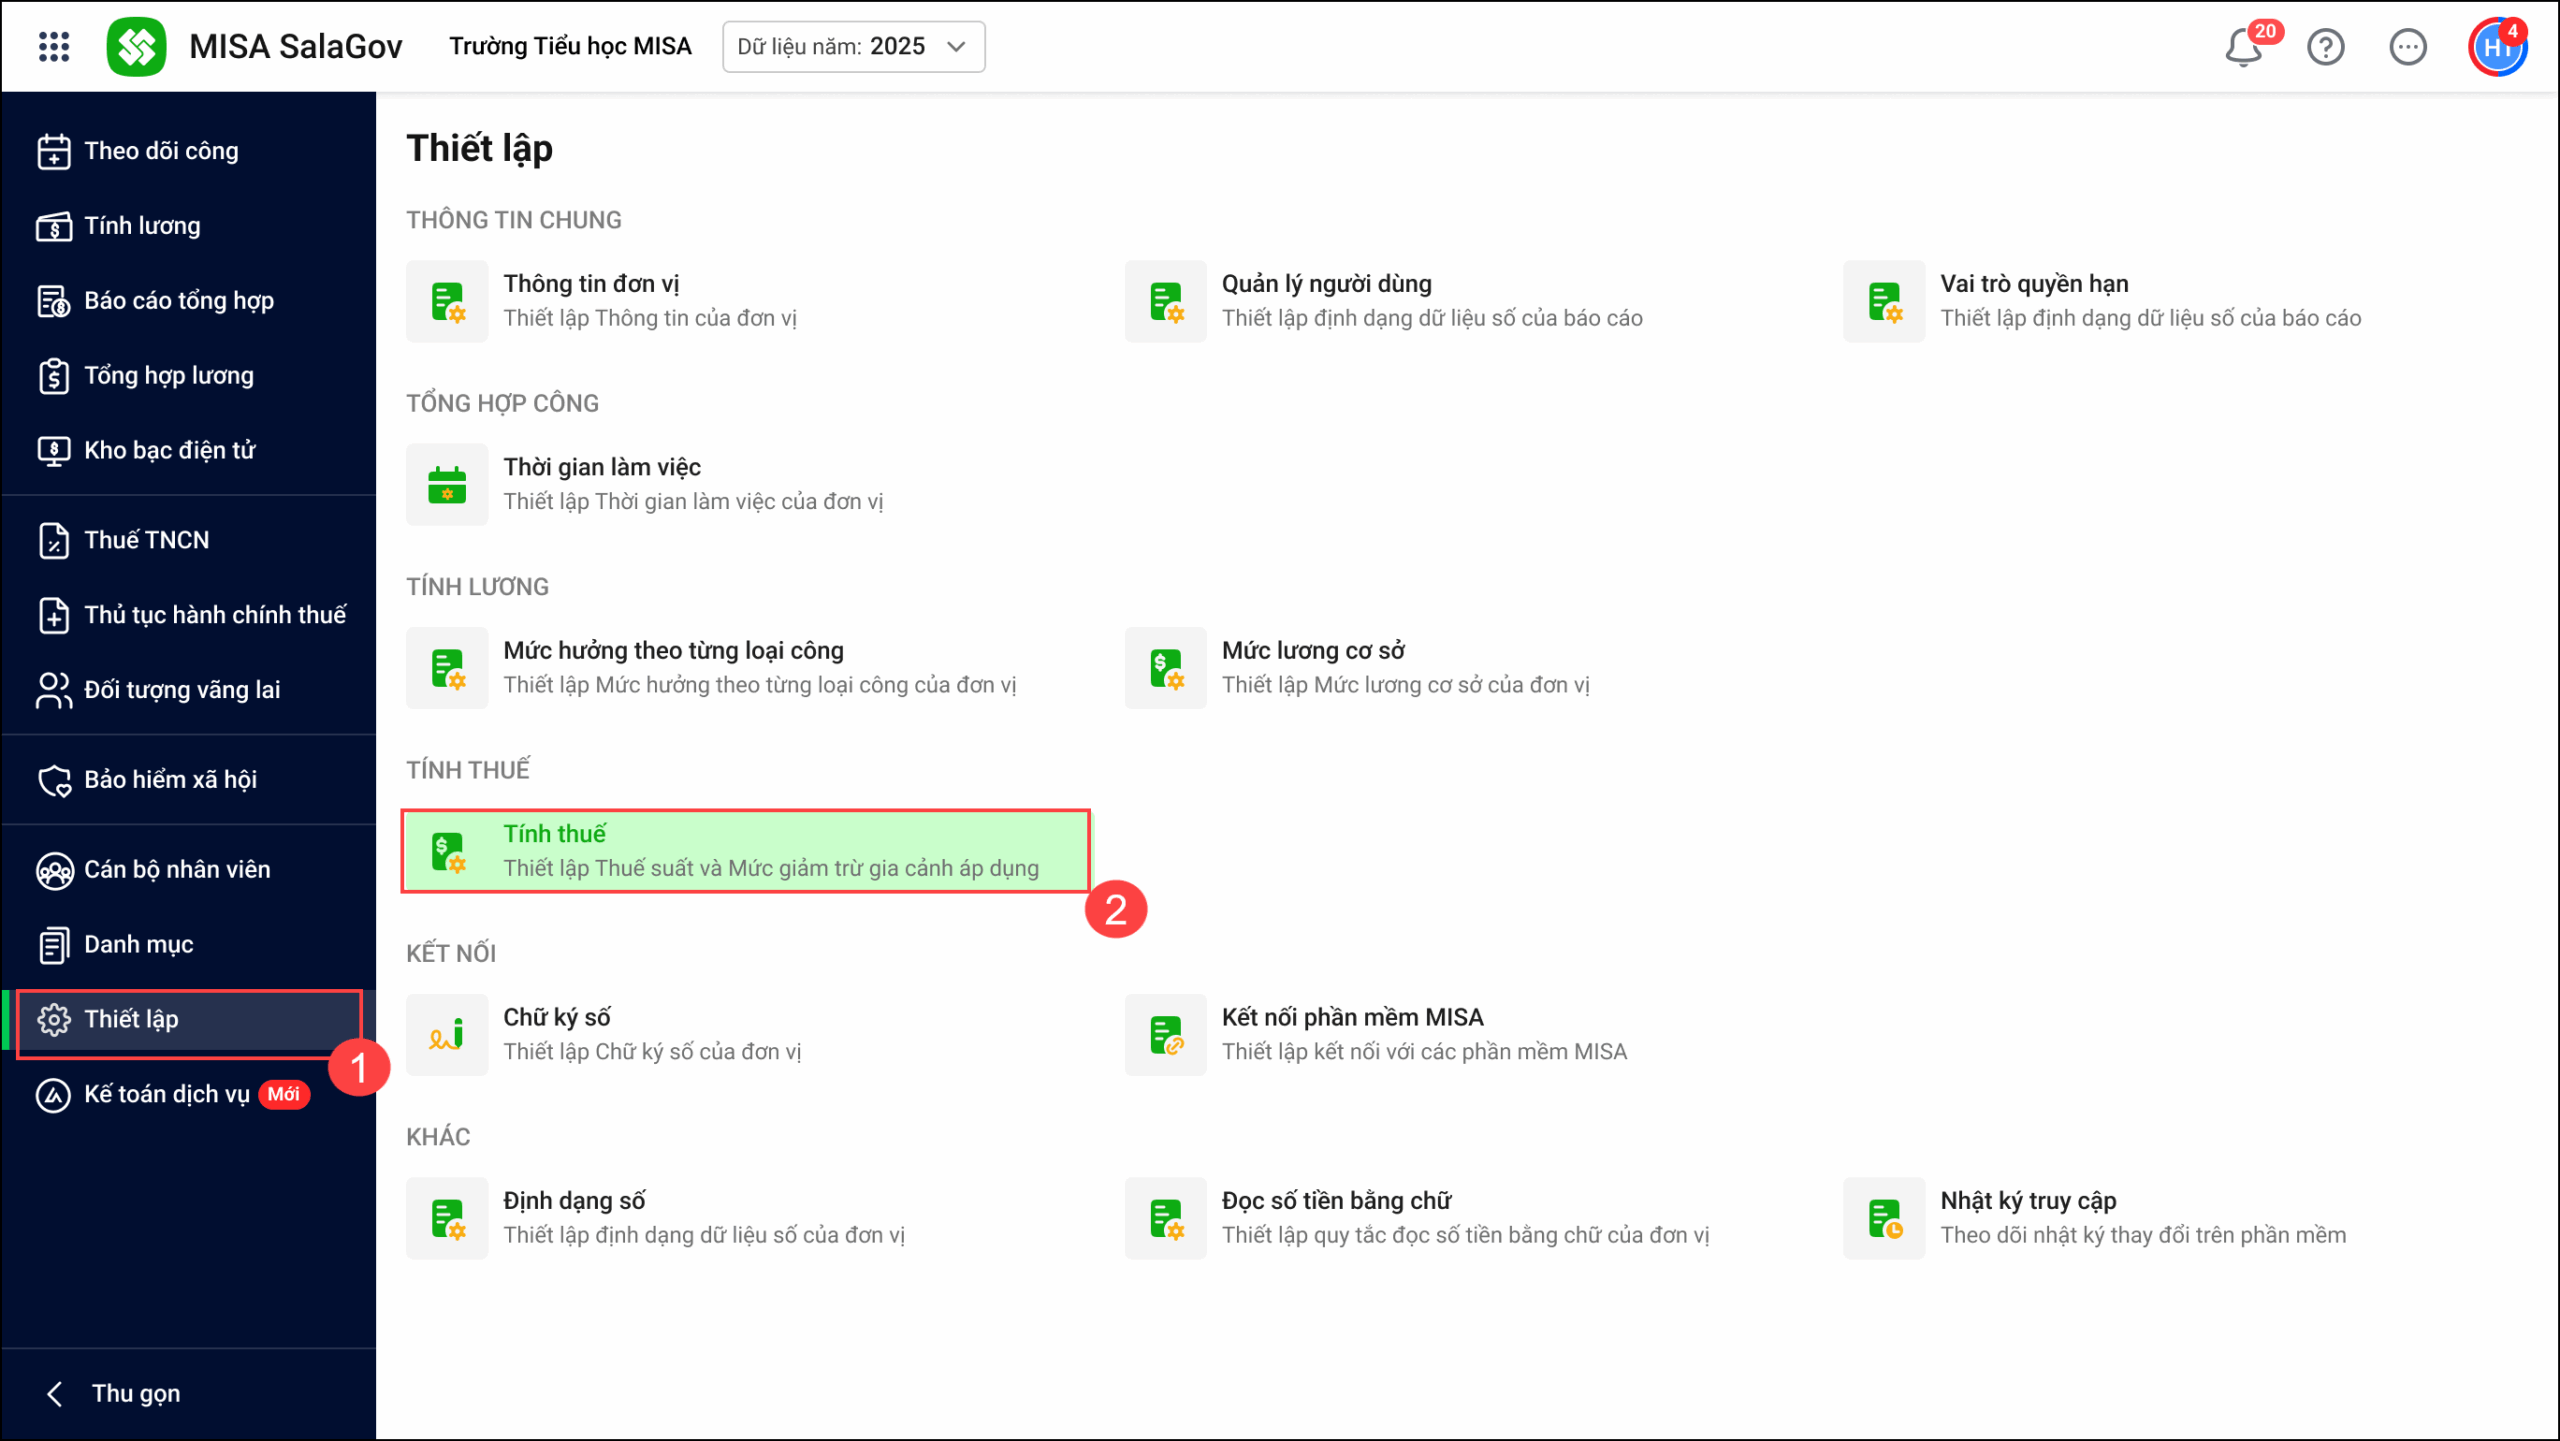
Task: Select Đọc số tiền bằng chữ option
Action: 1336,1201
